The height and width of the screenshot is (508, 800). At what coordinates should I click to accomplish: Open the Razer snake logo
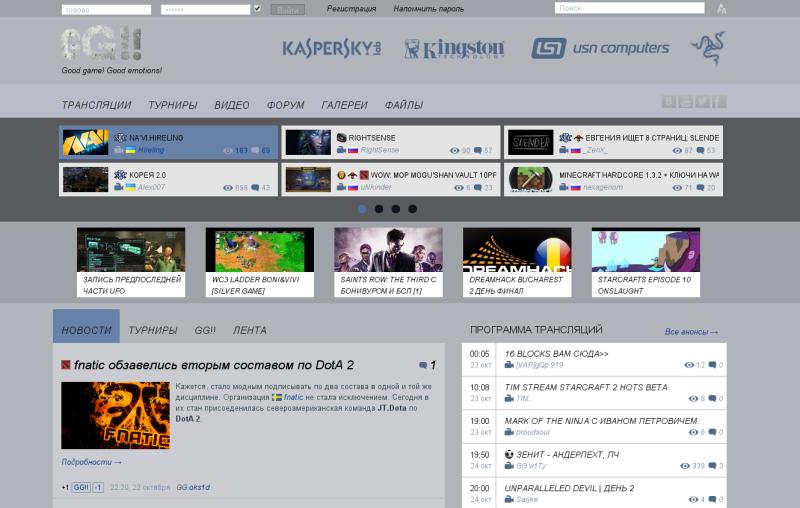pos(708,48)
